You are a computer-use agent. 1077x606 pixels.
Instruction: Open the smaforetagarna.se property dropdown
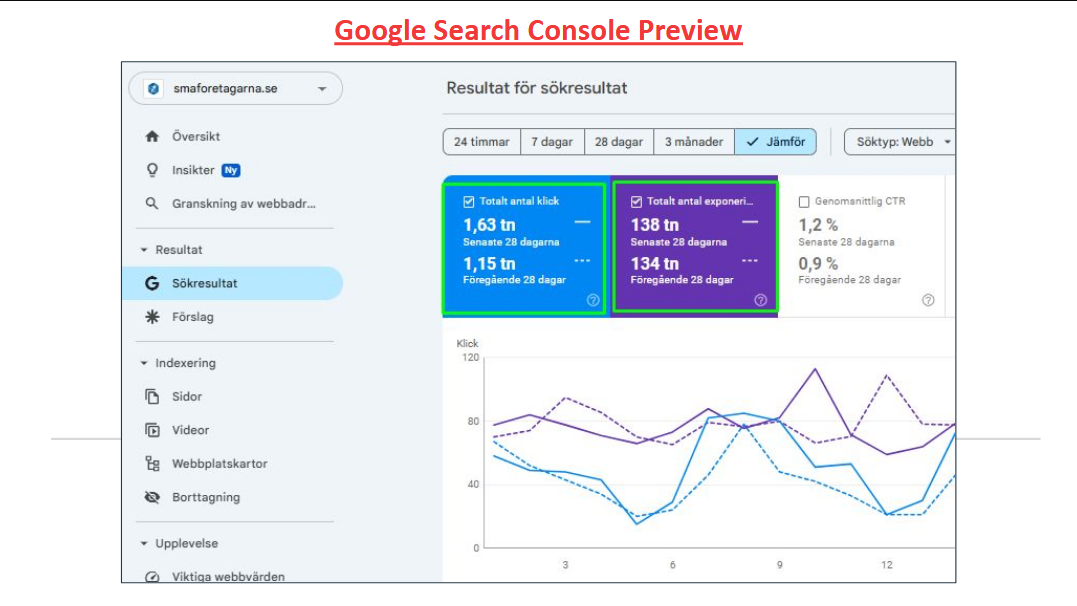[x=236, y=89]
